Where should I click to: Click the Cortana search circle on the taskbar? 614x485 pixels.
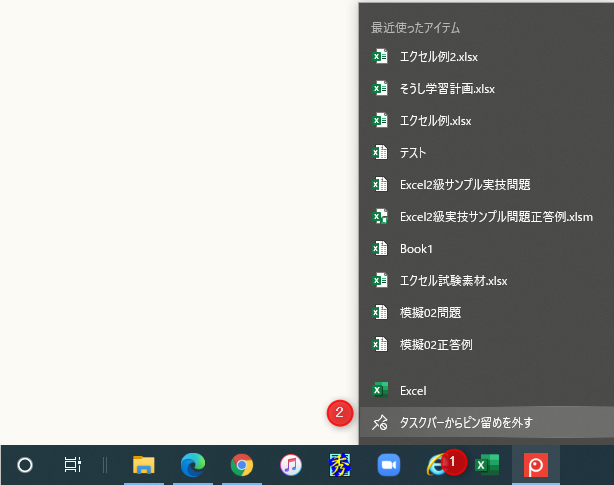coord(26,465)
